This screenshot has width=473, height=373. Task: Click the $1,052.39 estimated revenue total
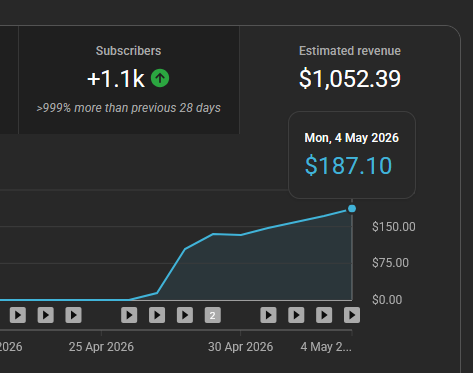coord(350,79)
